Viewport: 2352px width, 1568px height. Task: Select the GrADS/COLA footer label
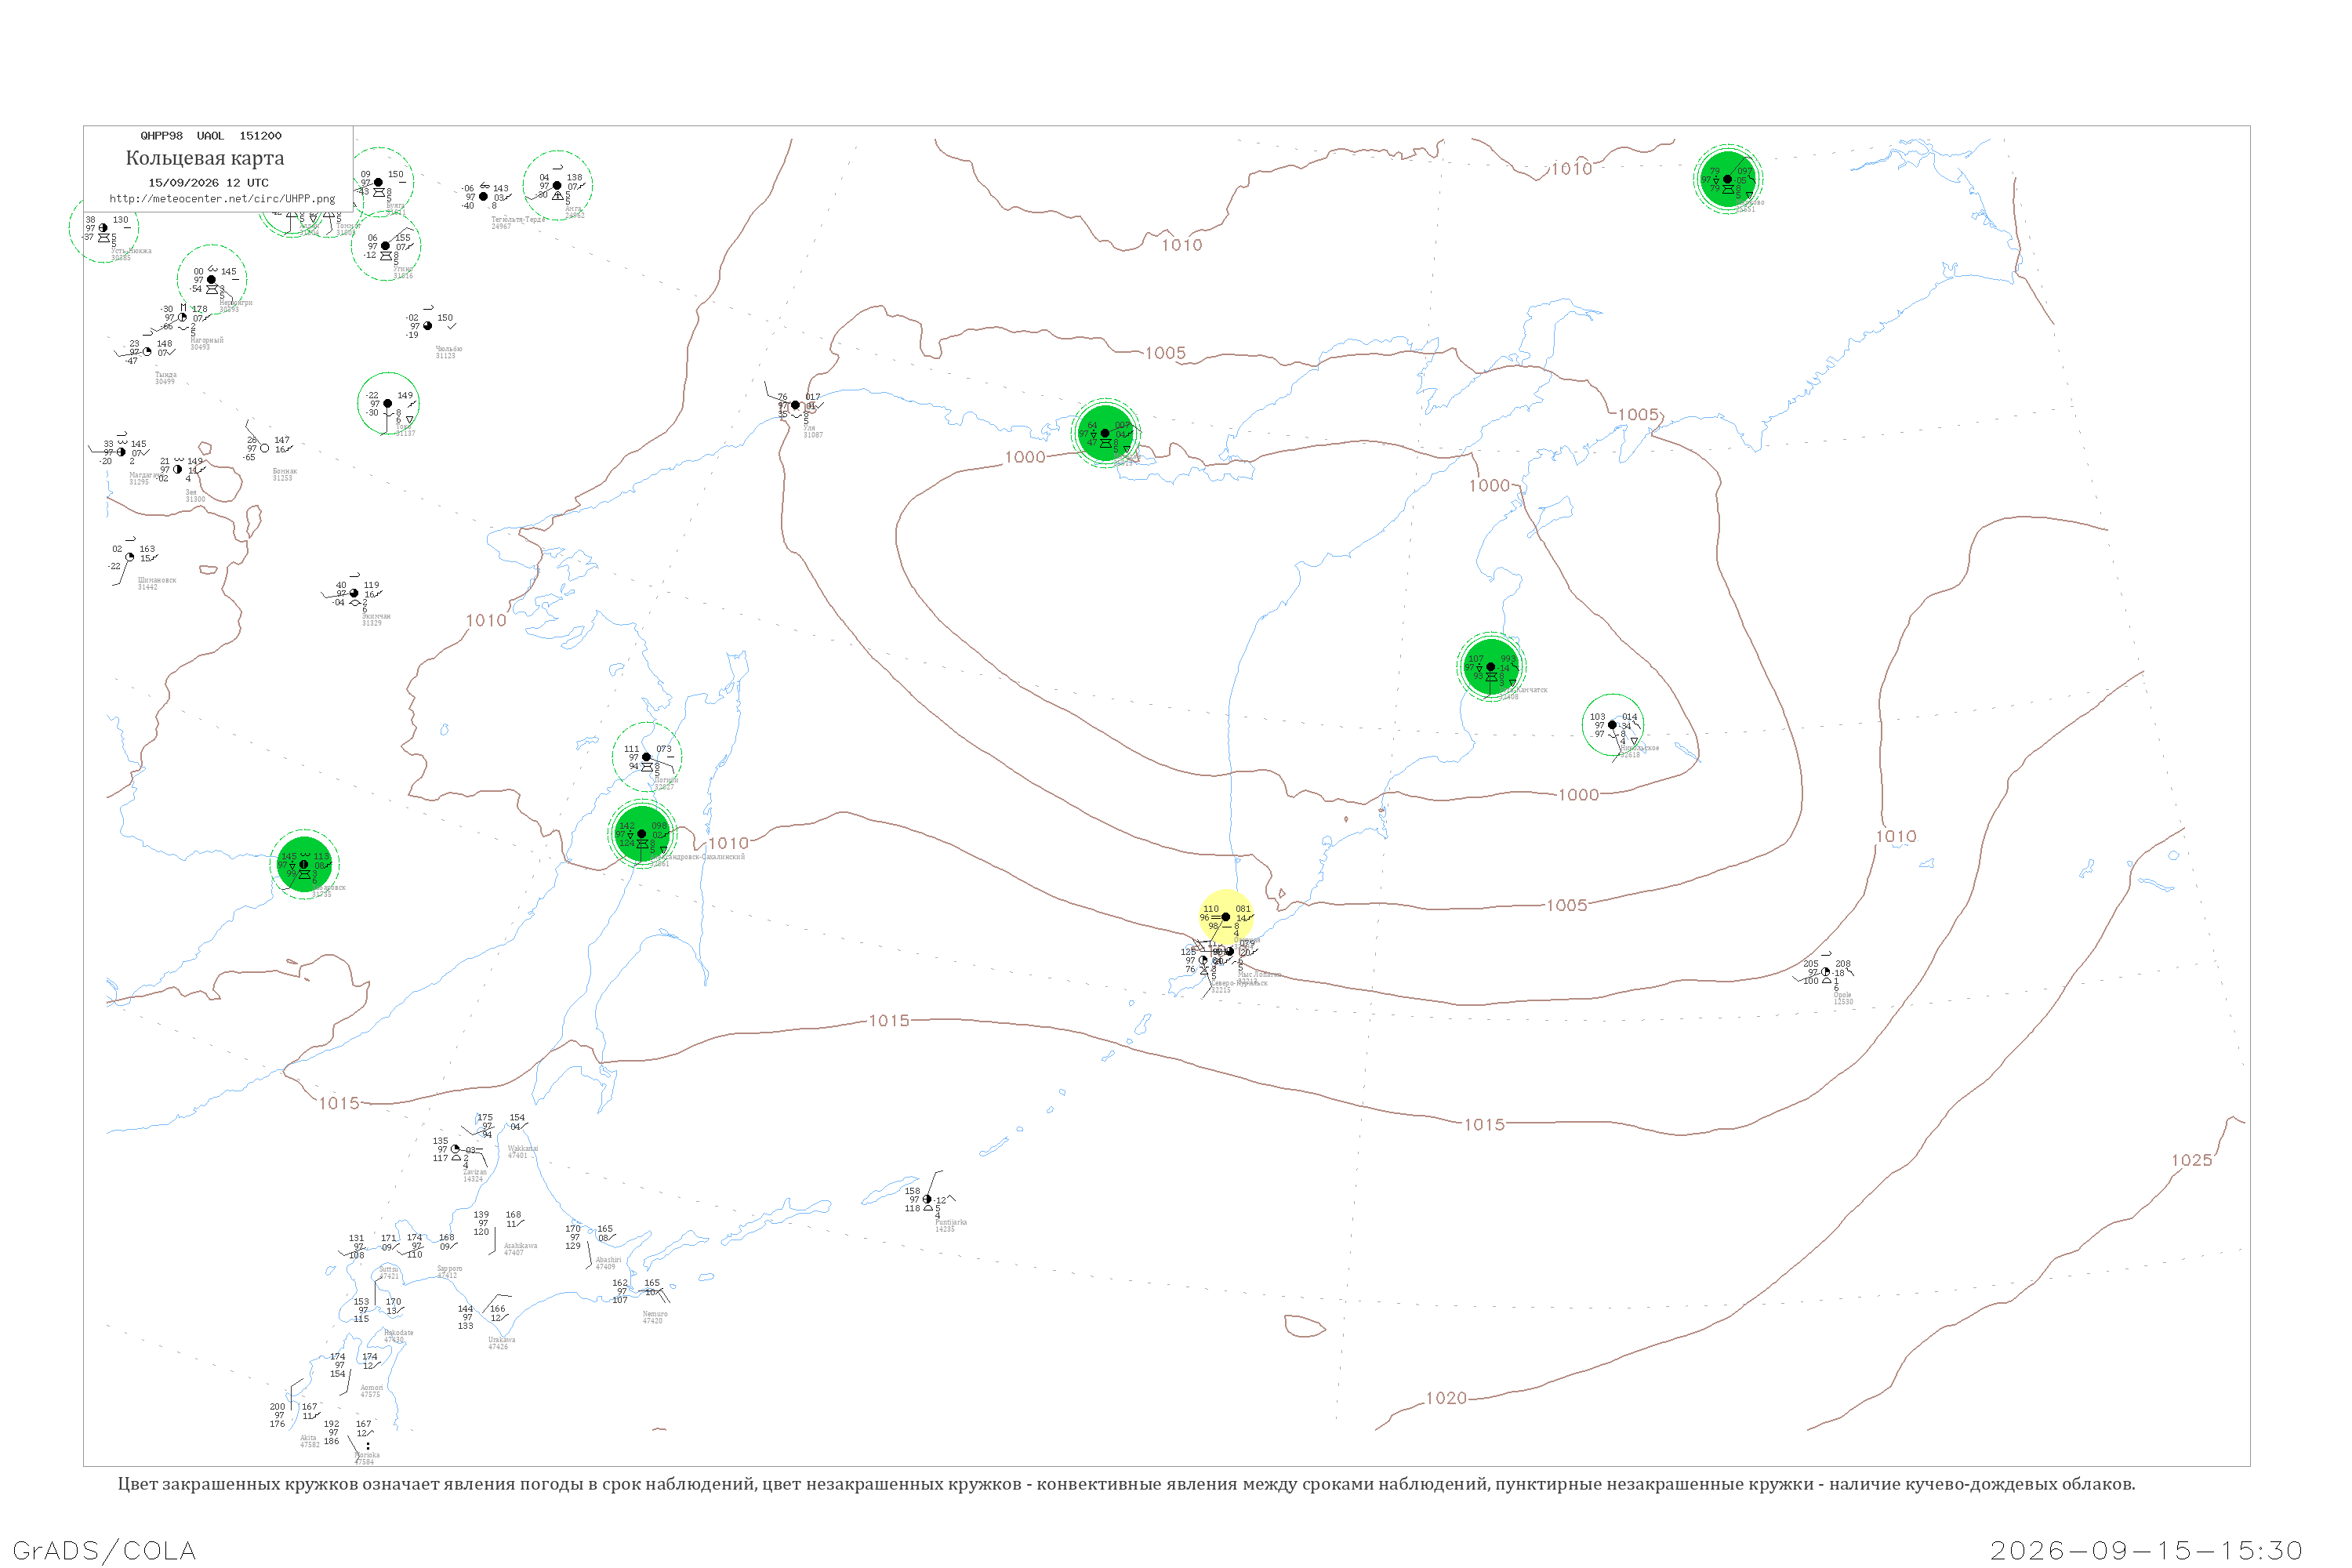pyautogui.click(x=104, y=1550)
